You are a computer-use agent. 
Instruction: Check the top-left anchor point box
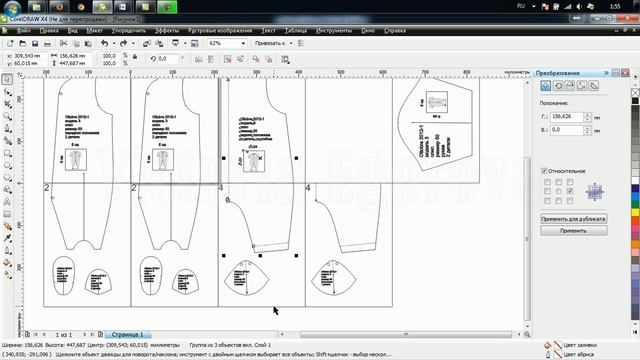tap(547, 182)
